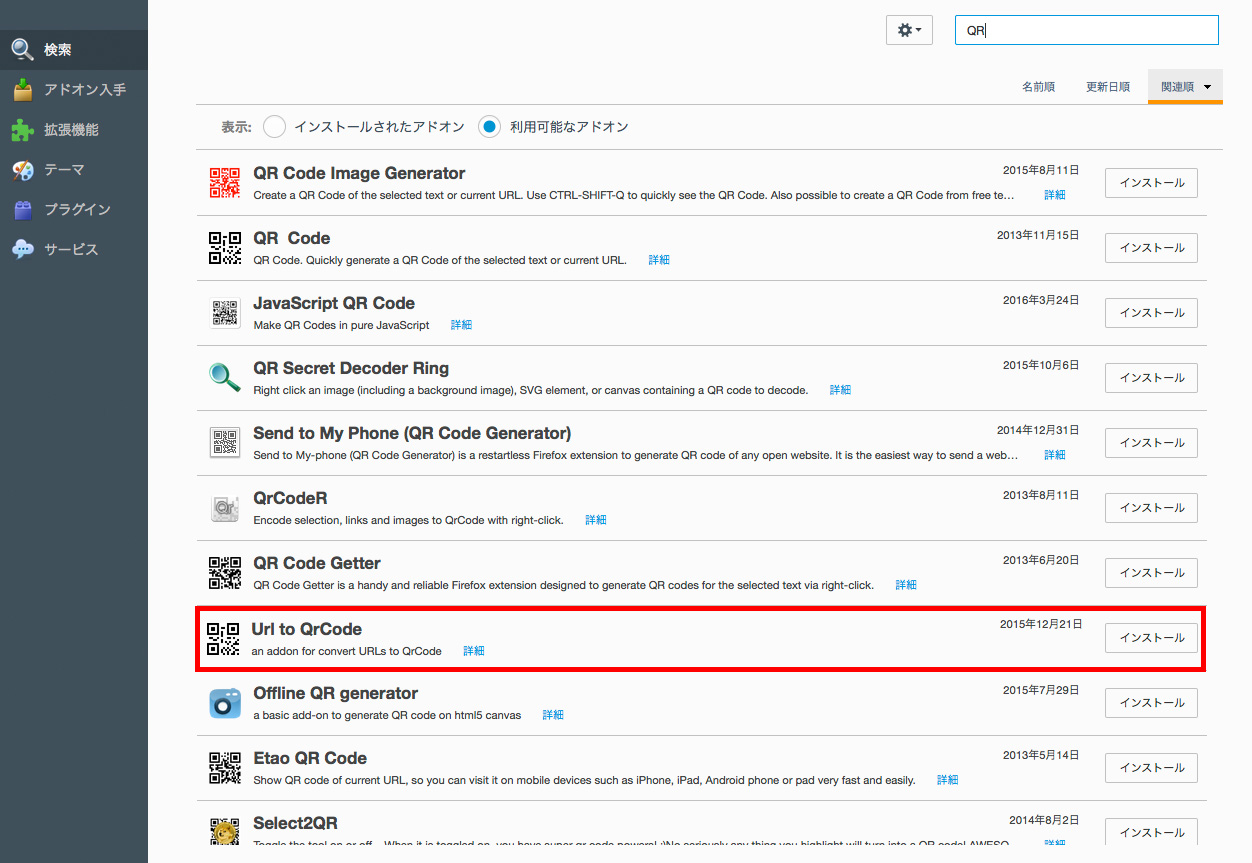The width and height of the screenshot is (1252, 863).
Task: Open the gear tools dropdown menu
Action: coord(909,30)
